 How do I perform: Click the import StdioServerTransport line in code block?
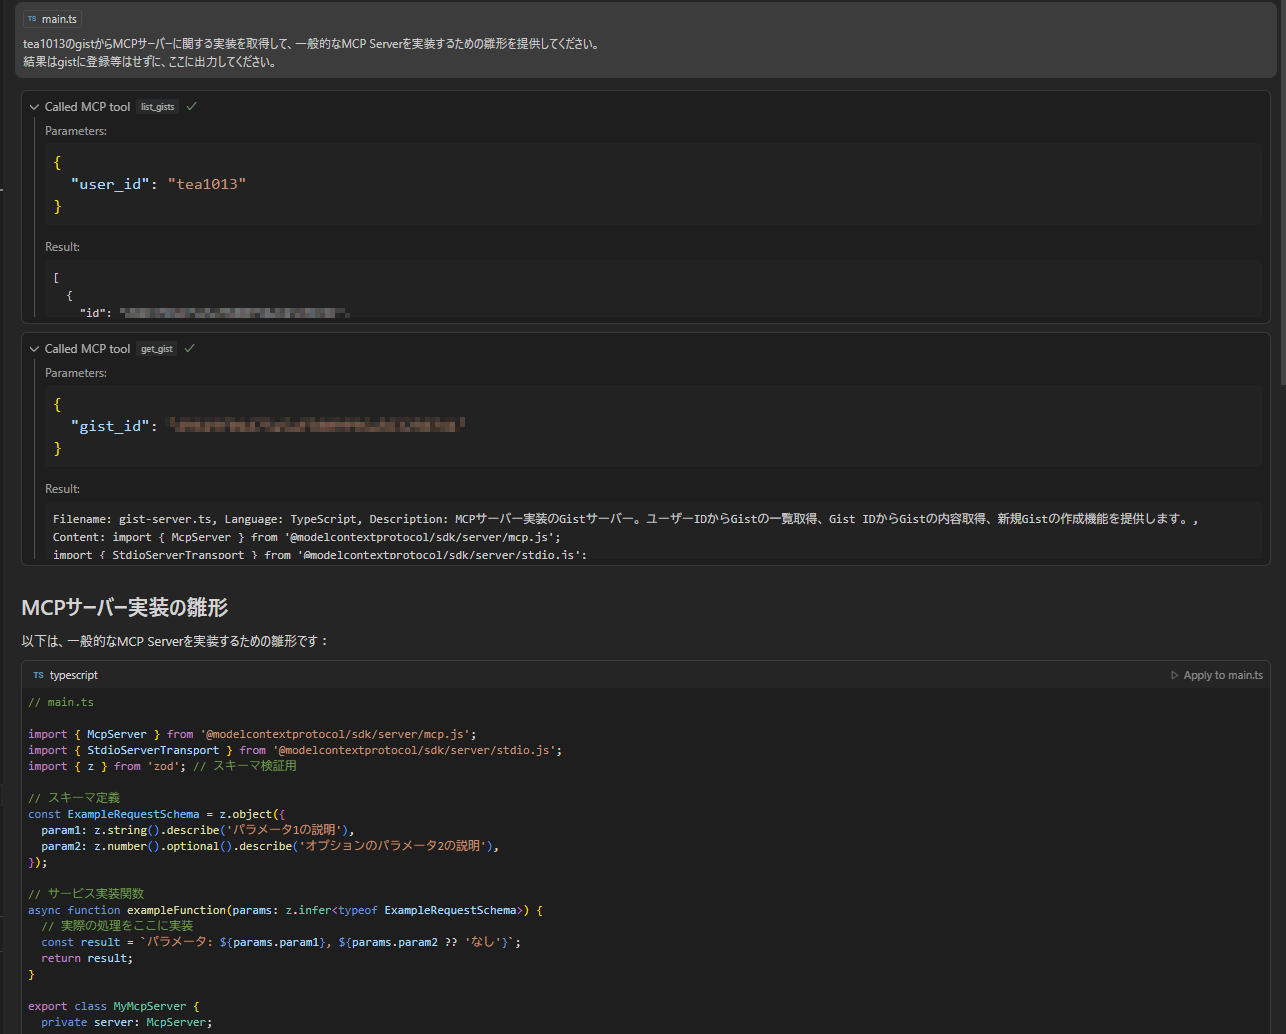pos(295,750)
